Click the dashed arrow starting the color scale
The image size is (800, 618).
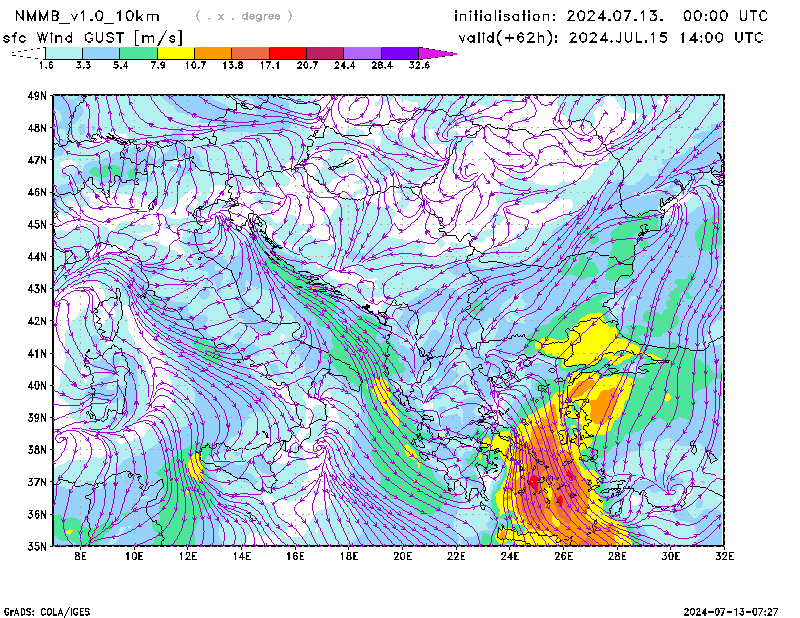tap(26, 53)
